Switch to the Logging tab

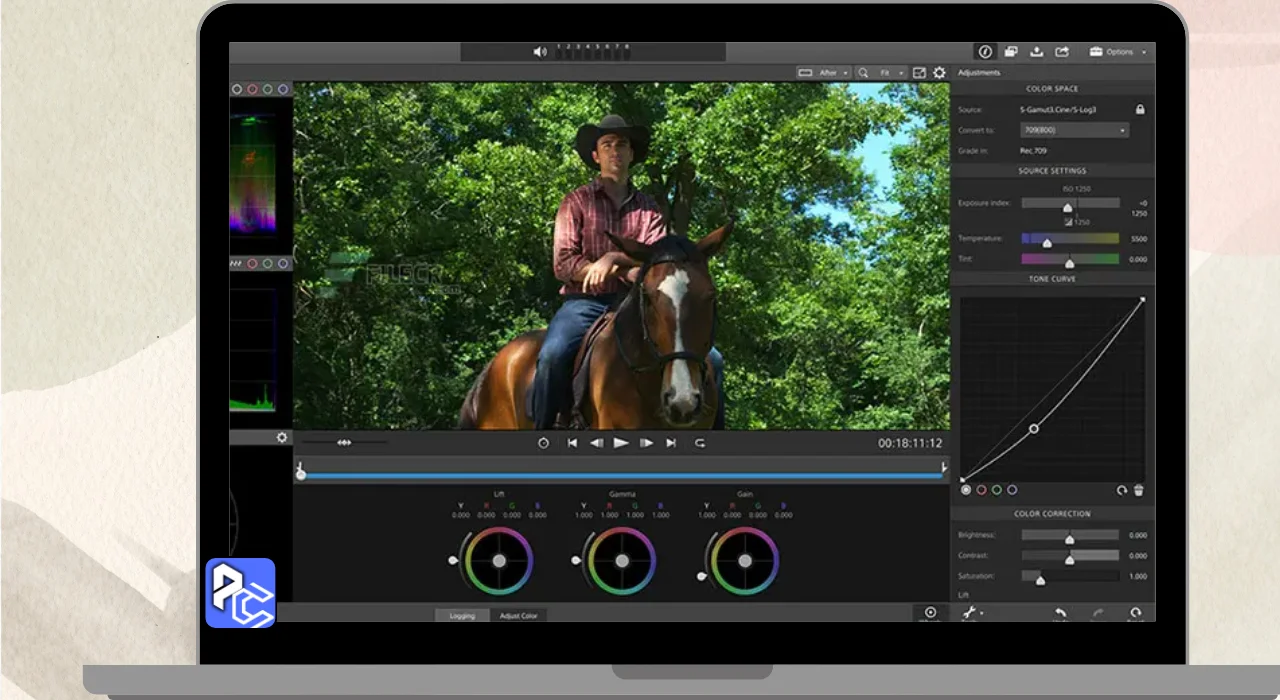[x=462, y=615]
